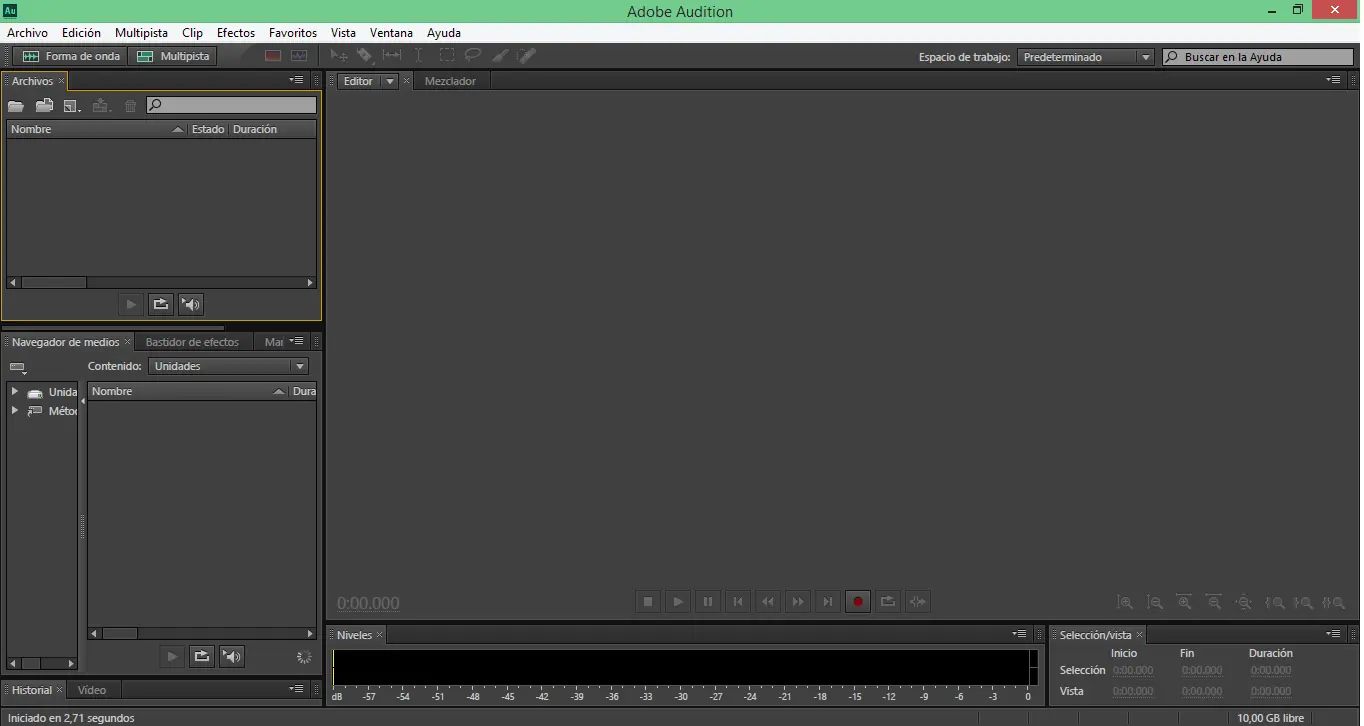The width and height of the screenshot is (1364, 726).
Task: Zoom in at out point icon
Action: click(1303, 603)
